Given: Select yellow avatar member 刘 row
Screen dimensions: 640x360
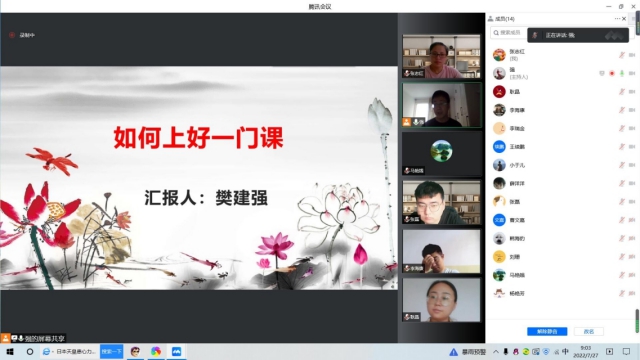Looking at the screenshot, I should click(x=499, y=256).
